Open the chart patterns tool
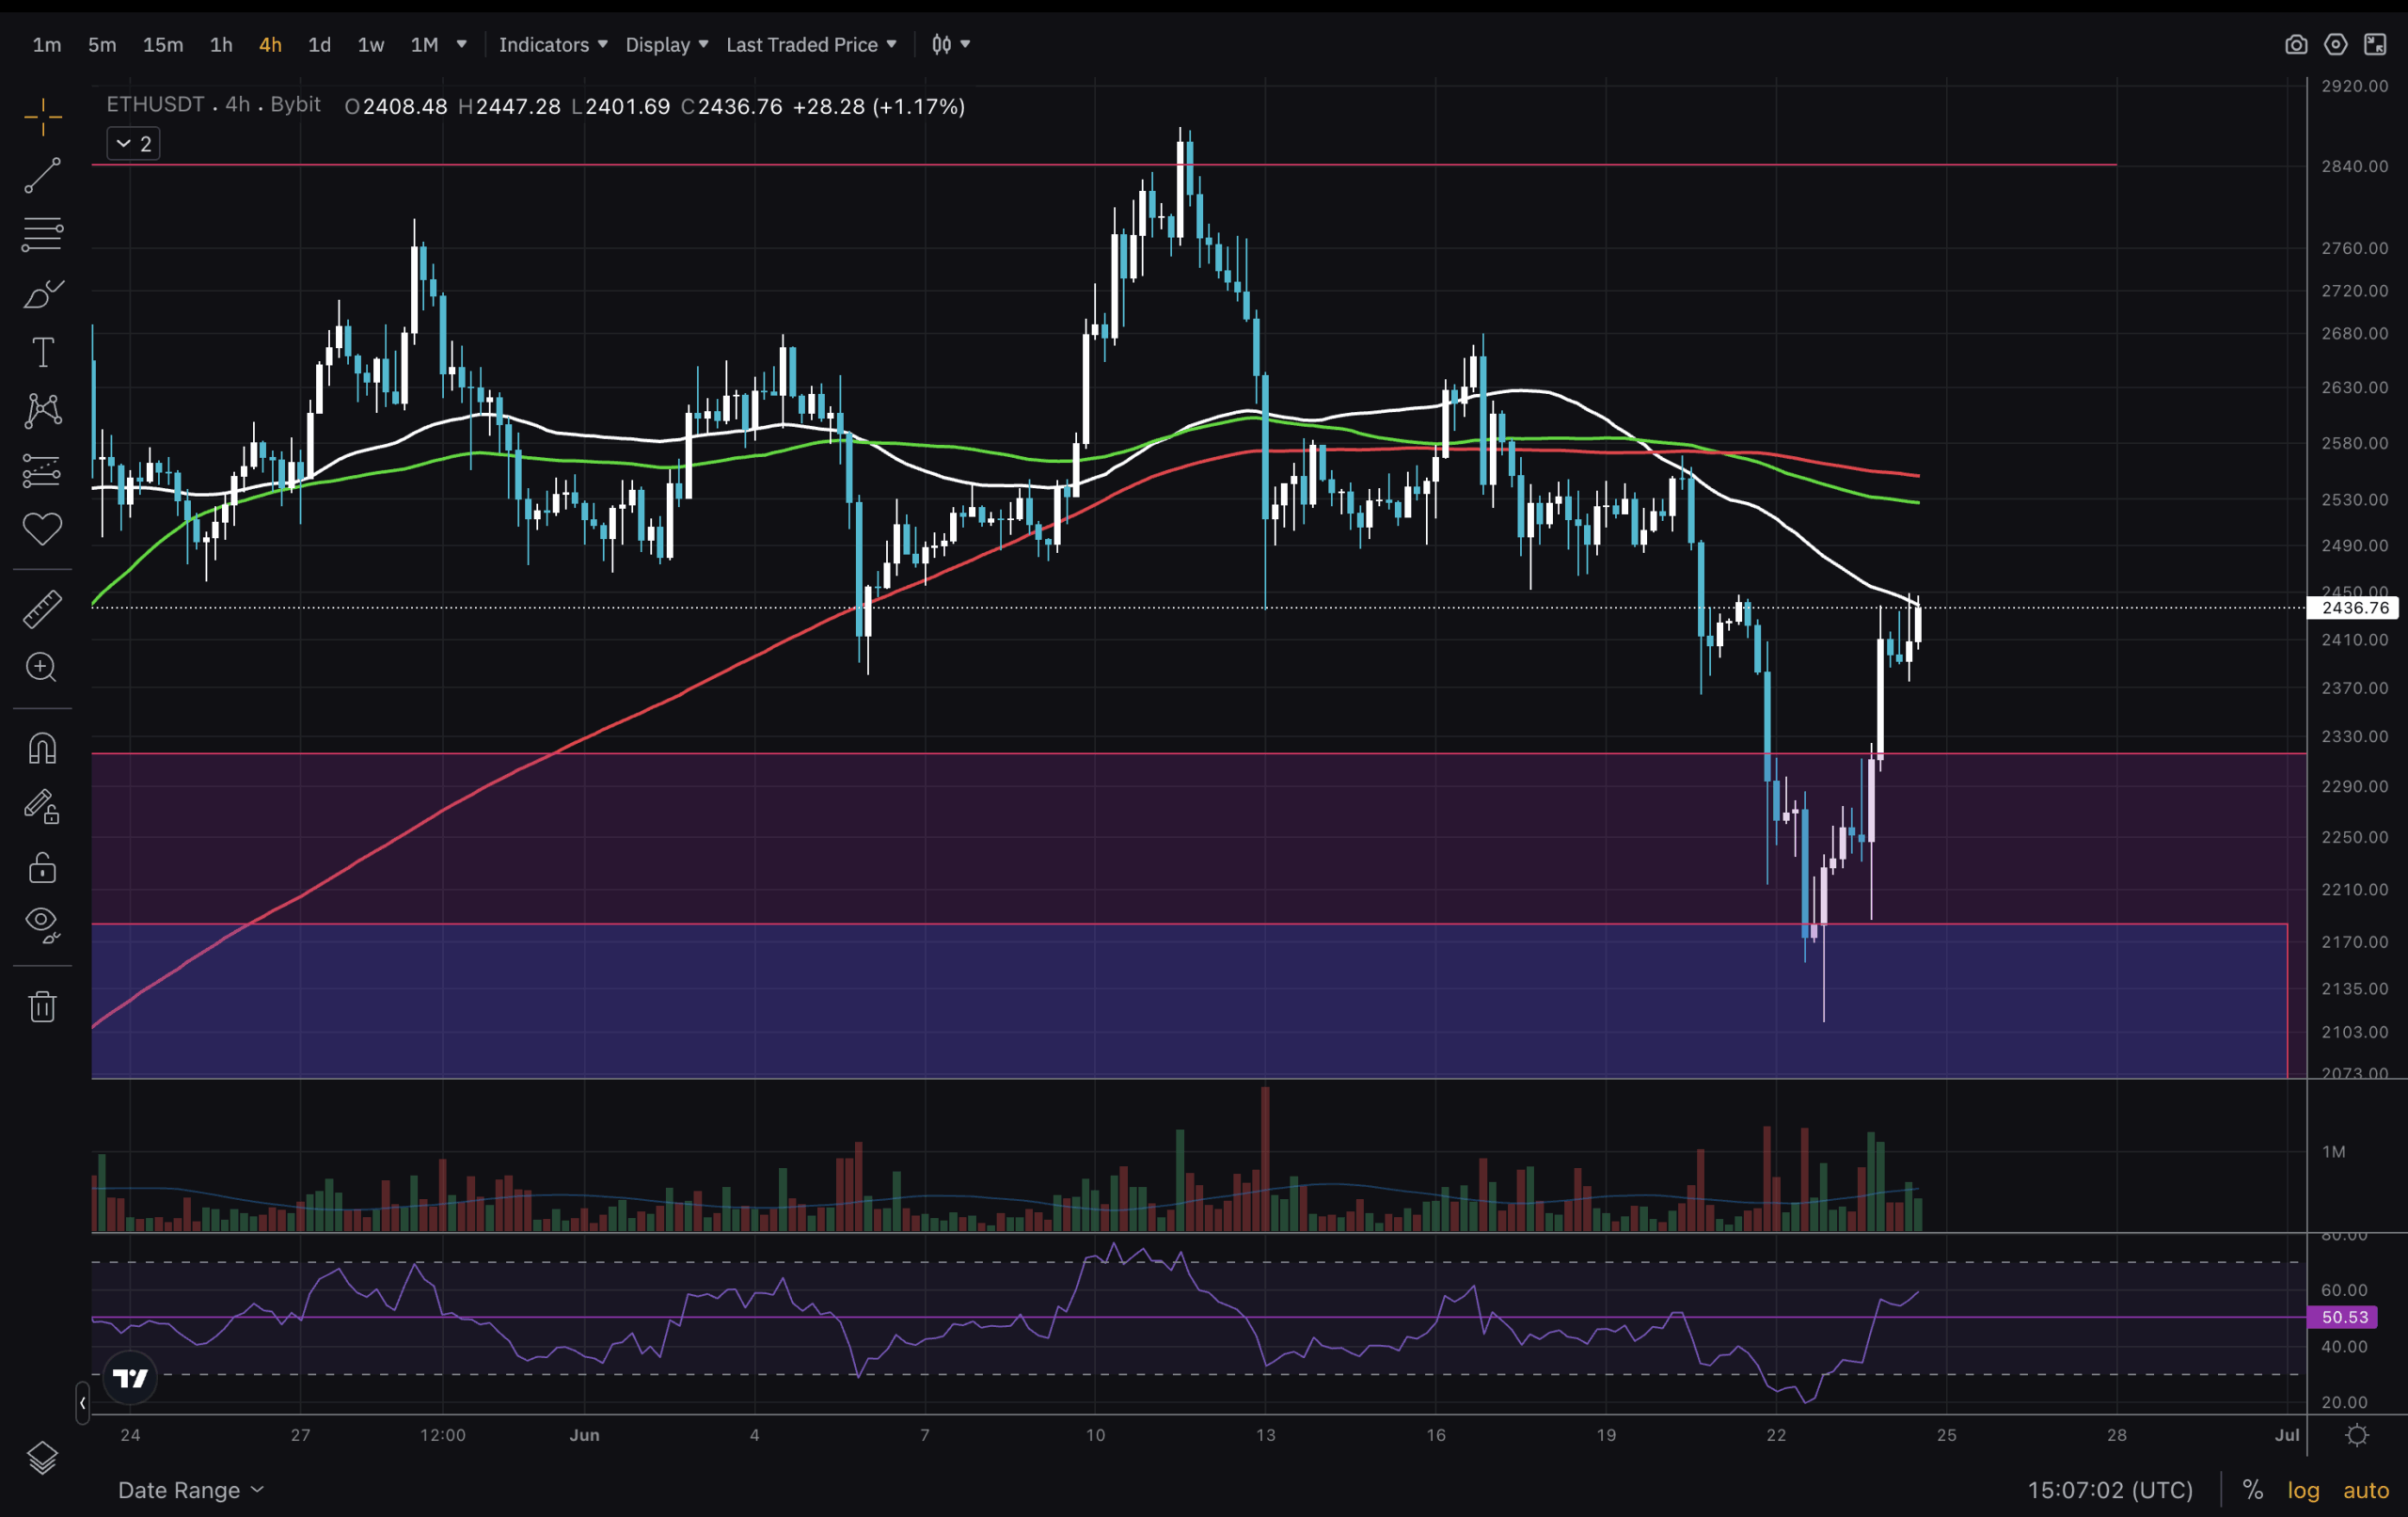2408x1517 pixels. point(42,411)
